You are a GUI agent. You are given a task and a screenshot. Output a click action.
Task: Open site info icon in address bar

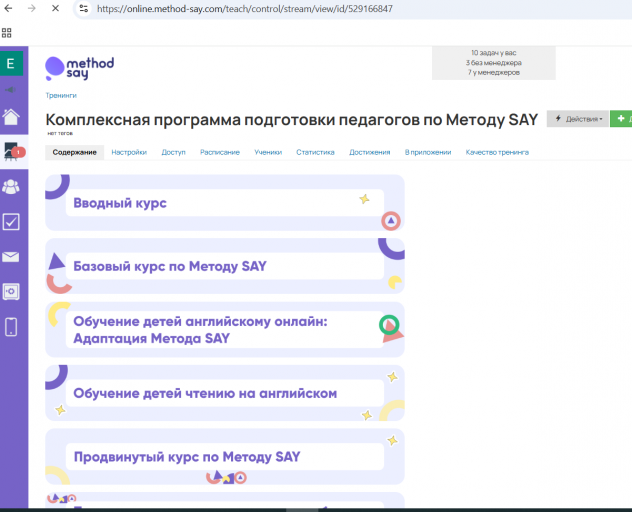(83, 8)
